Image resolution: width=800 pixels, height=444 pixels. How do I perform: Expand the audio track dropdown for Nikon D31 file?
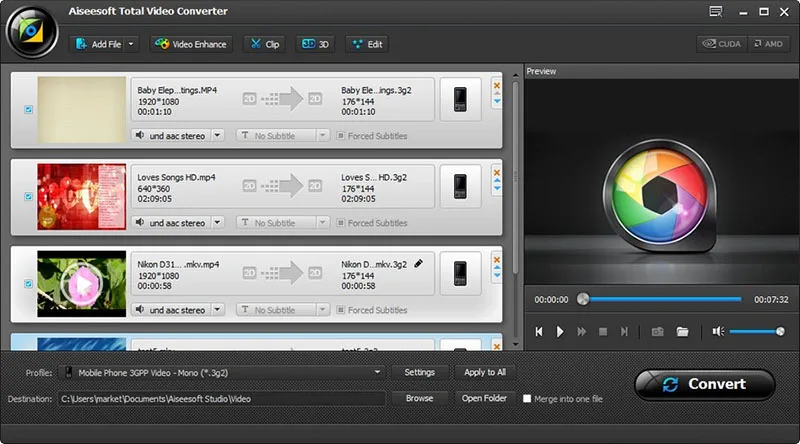pos(218,309)
